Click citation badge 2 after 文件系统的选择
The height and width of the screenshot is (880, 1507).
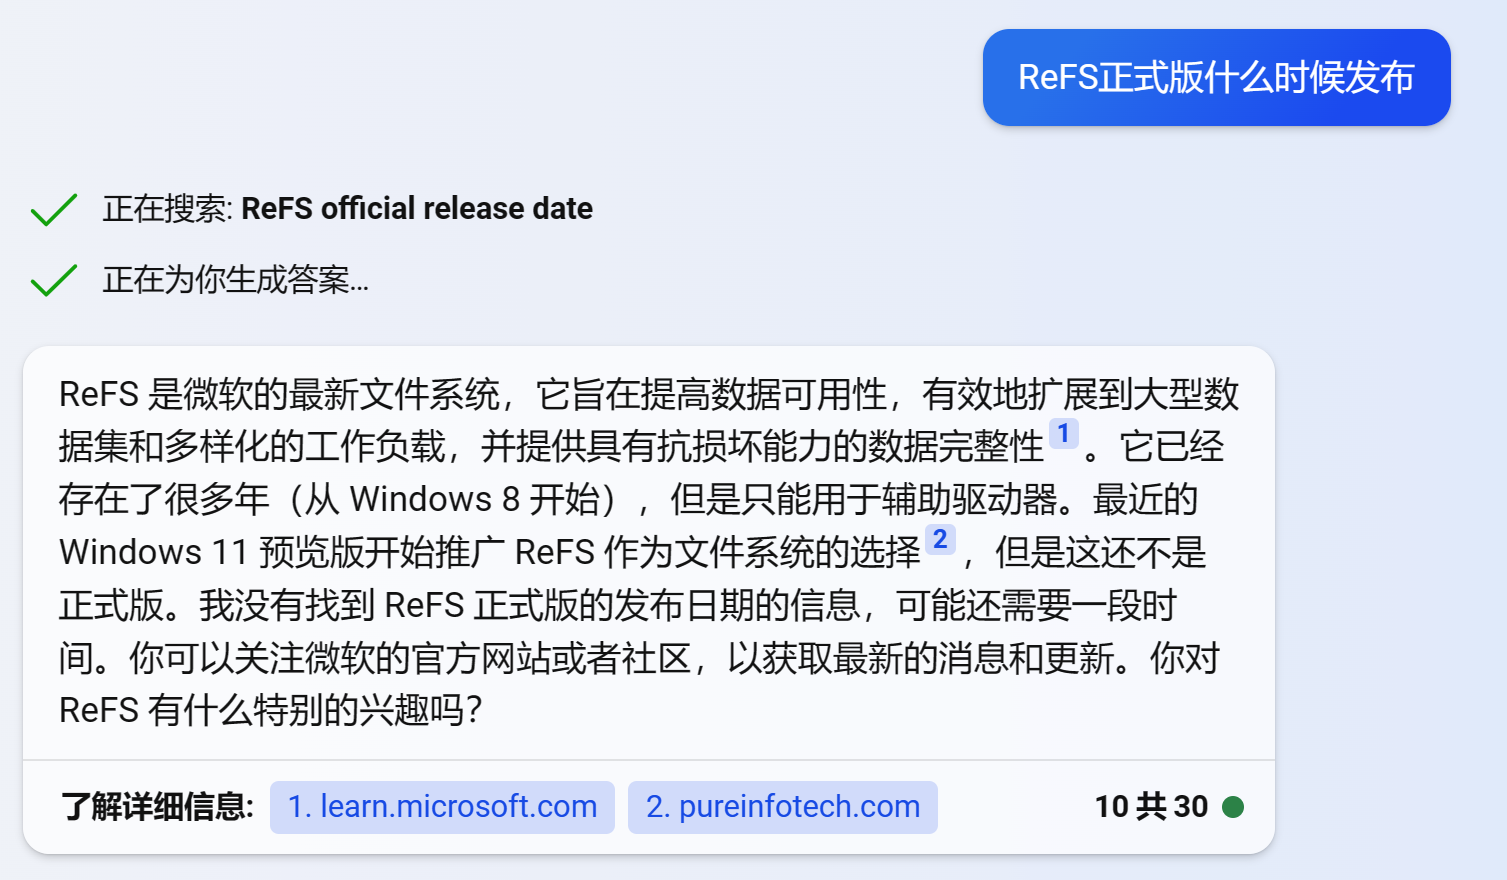[x=938, y=538]
